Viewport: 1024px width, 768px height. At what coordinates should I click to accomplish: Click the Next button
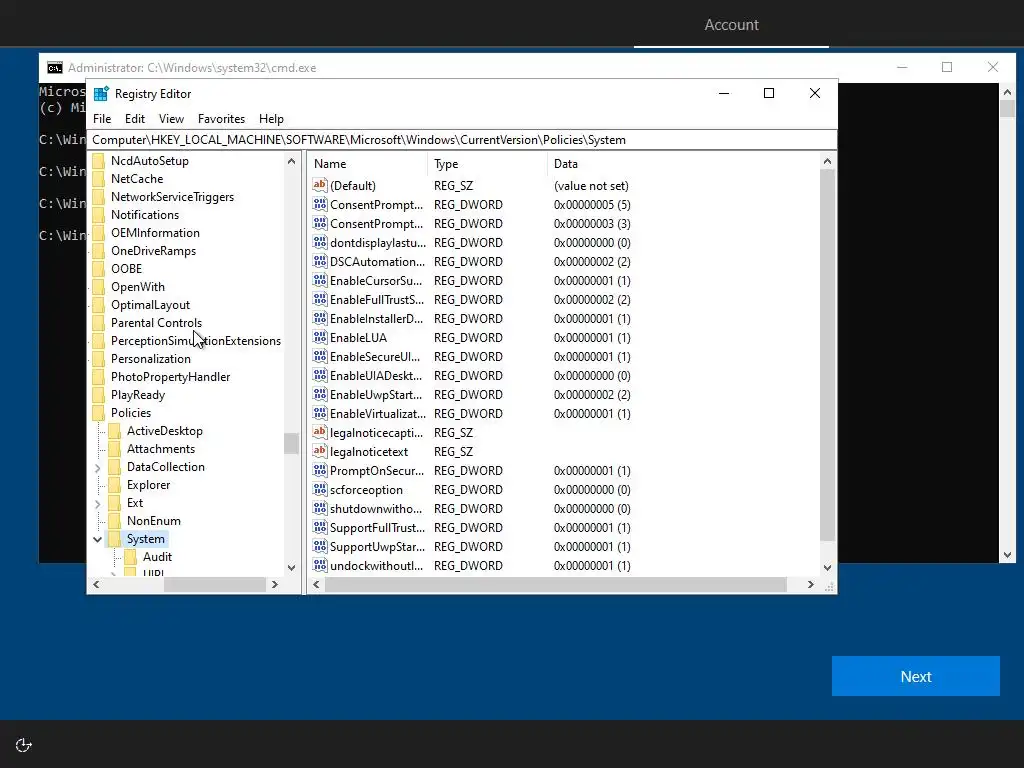pyautogui.click(x=916, y=676)
